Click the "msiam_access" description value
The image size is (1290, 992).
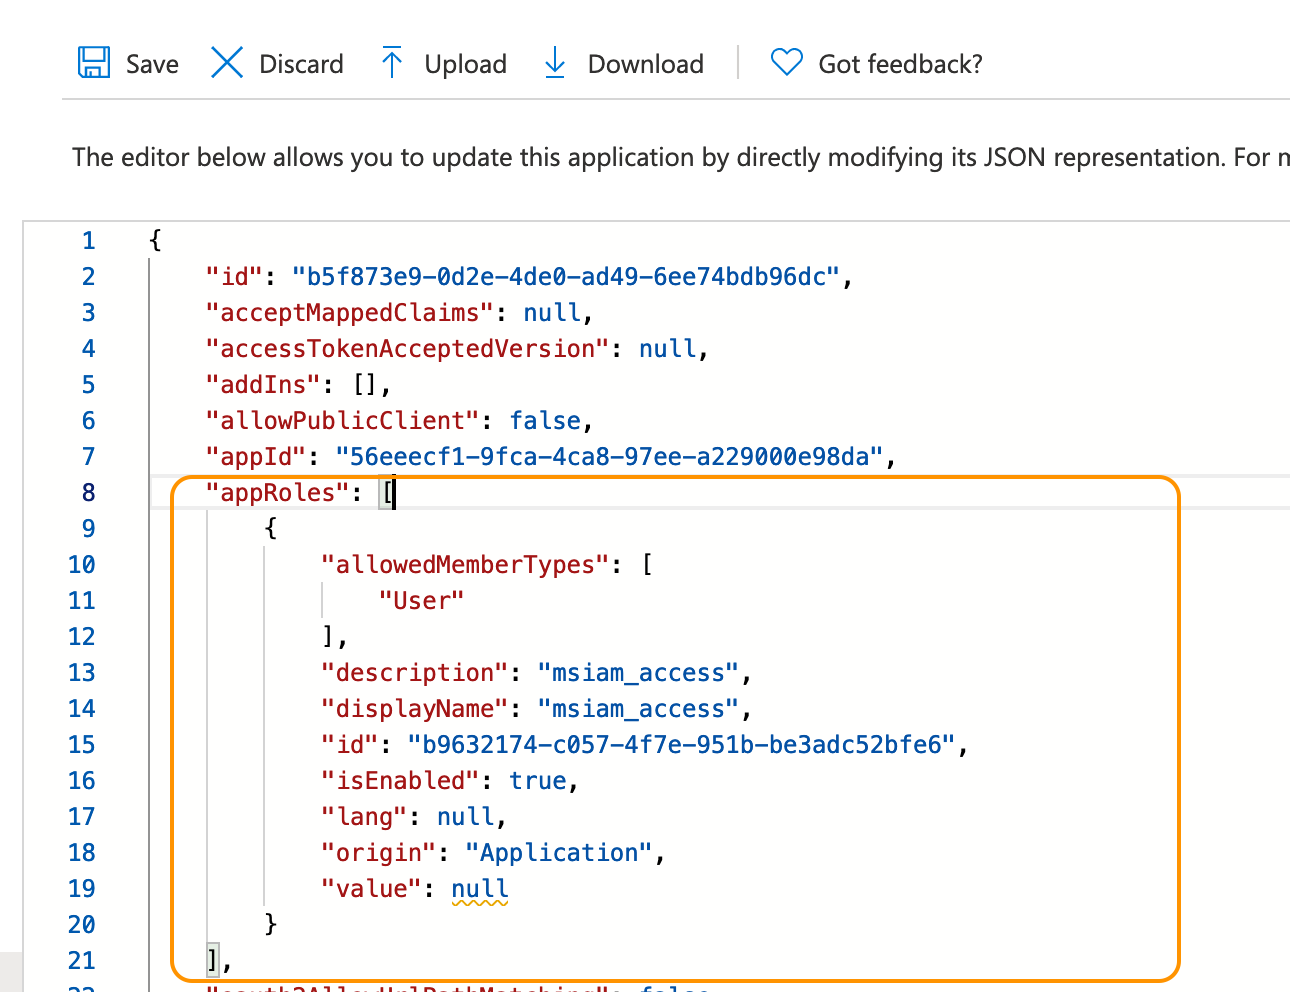coord(638,673)
